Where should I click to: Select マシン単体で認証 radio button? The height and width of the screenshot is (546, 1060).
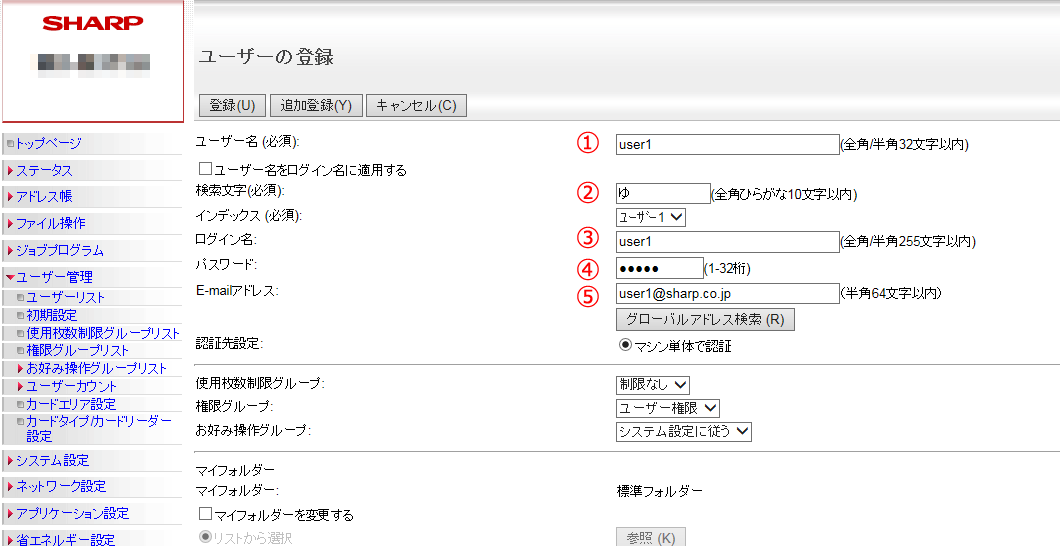tap(626, 346)
